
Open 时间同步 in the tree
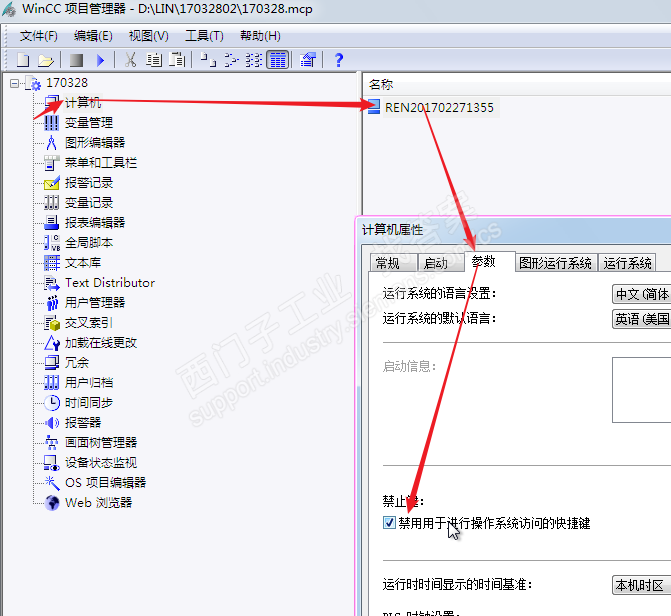(89, 403)
